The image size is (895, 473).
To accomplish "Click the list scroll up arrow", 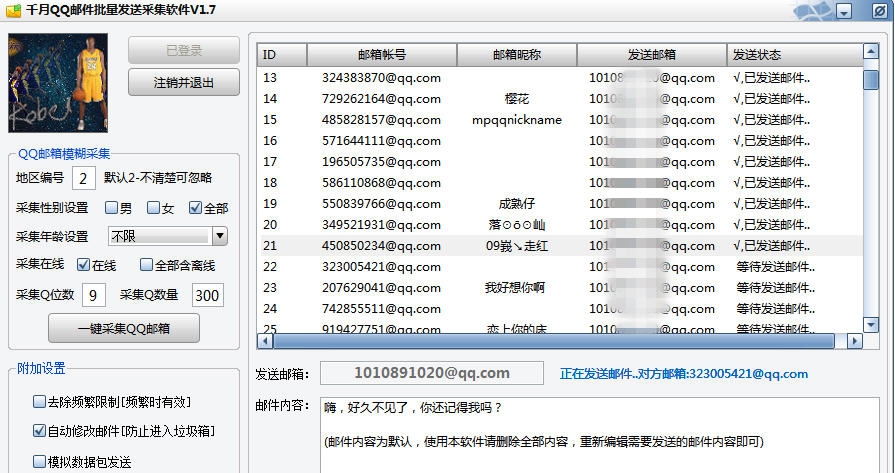I will tap(870, 51).
